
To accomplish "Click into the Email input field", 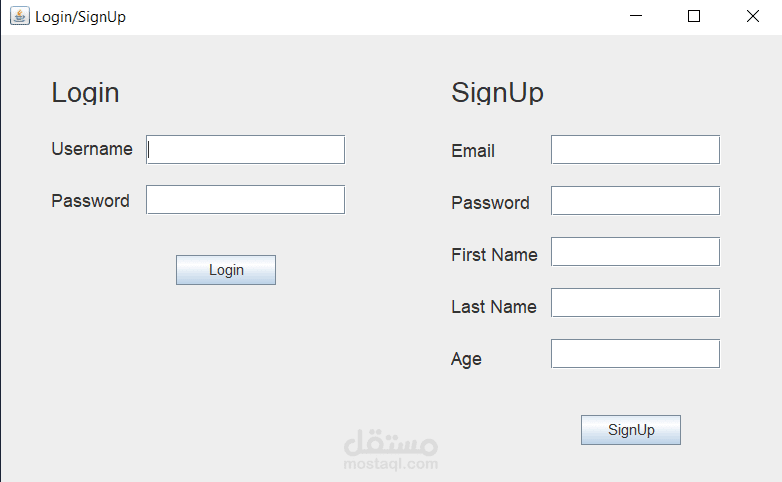I will (x=635, y=150).
